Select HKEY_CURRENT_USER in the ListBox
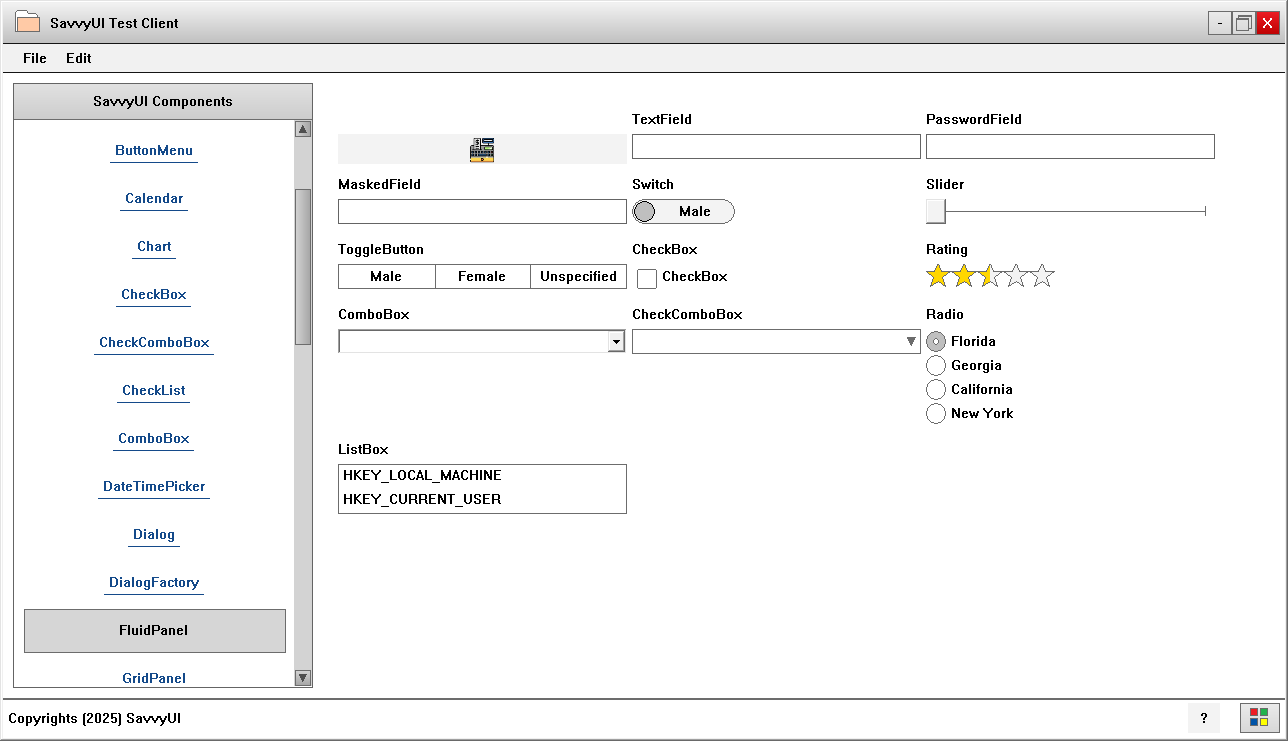 pos(422,499)
